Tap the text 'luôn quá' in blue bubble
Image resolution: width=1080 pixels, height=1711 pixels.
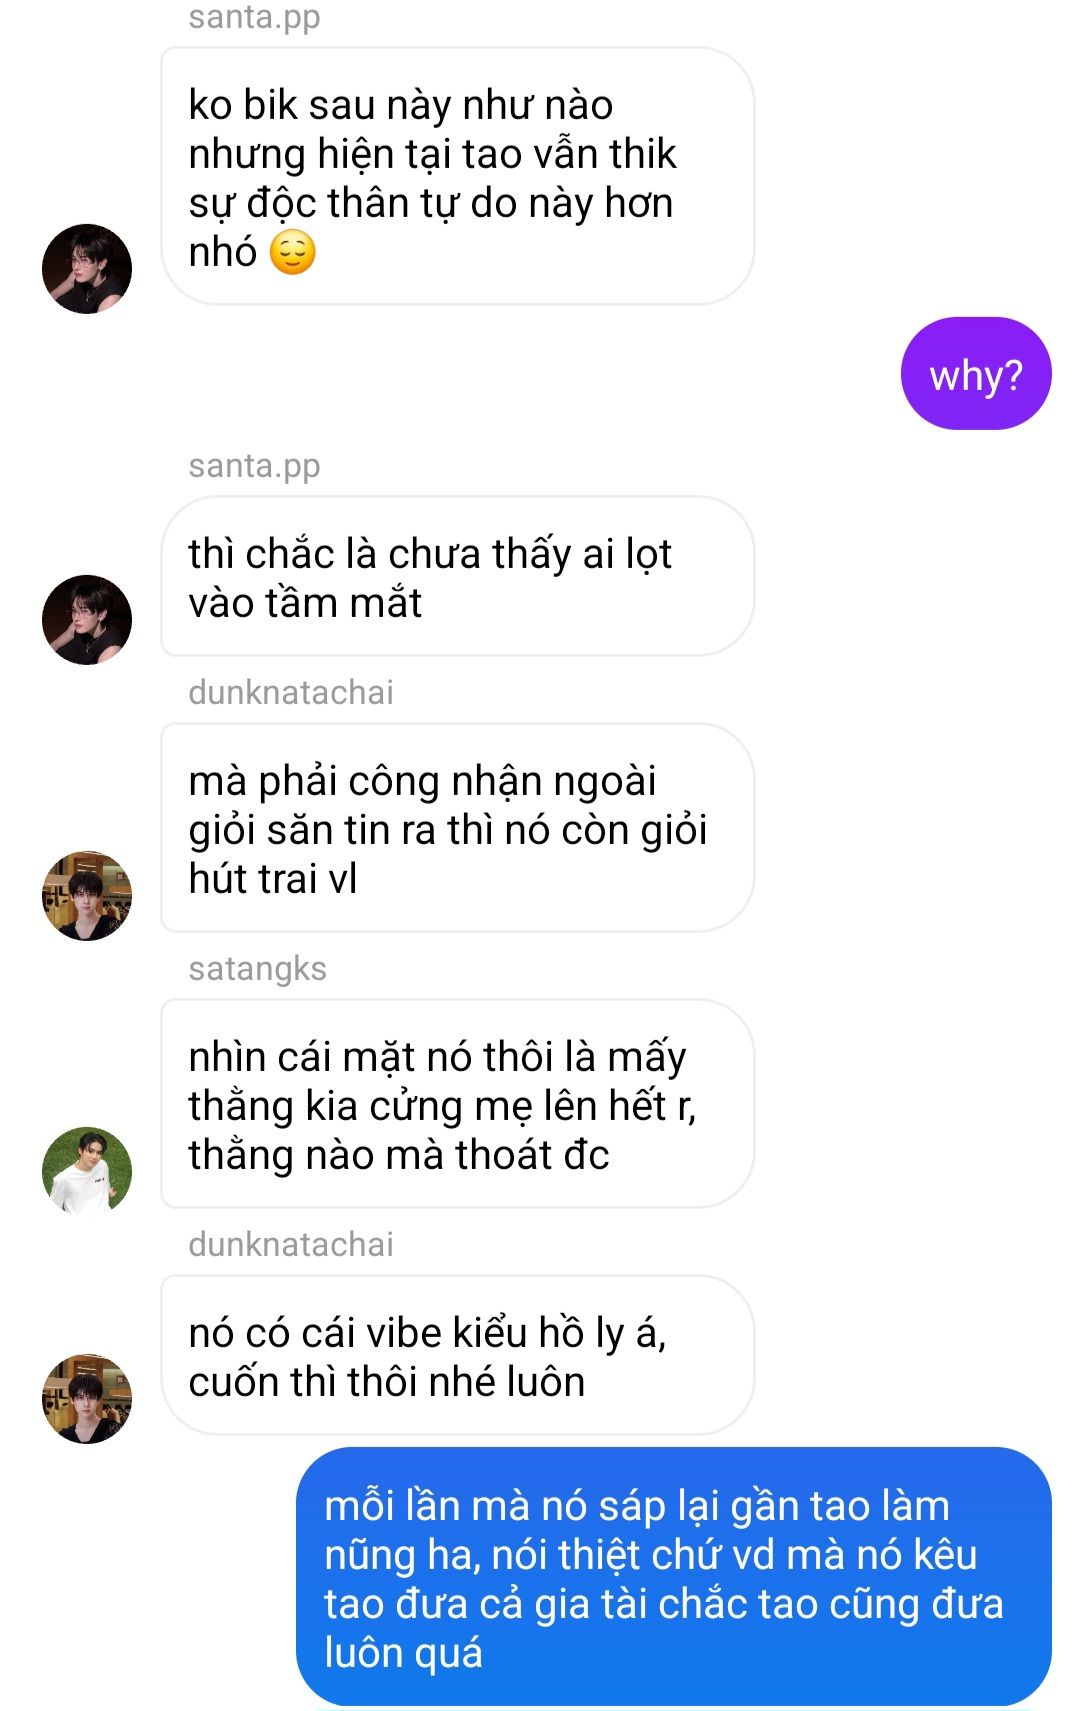click(x=403, y=1654)
